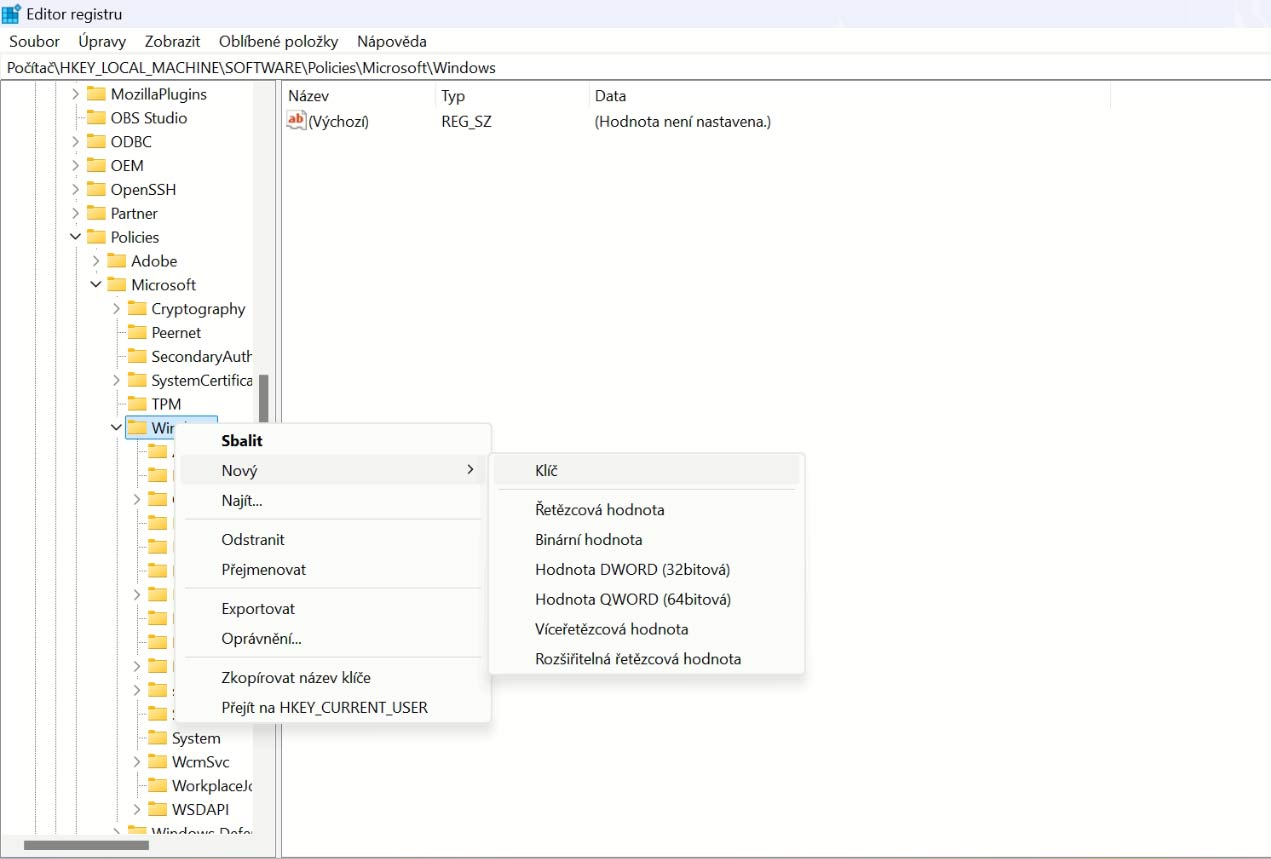Click Oprávnění... in the context menu
This screenshot has width=1271, height=859.
[261, 639]
